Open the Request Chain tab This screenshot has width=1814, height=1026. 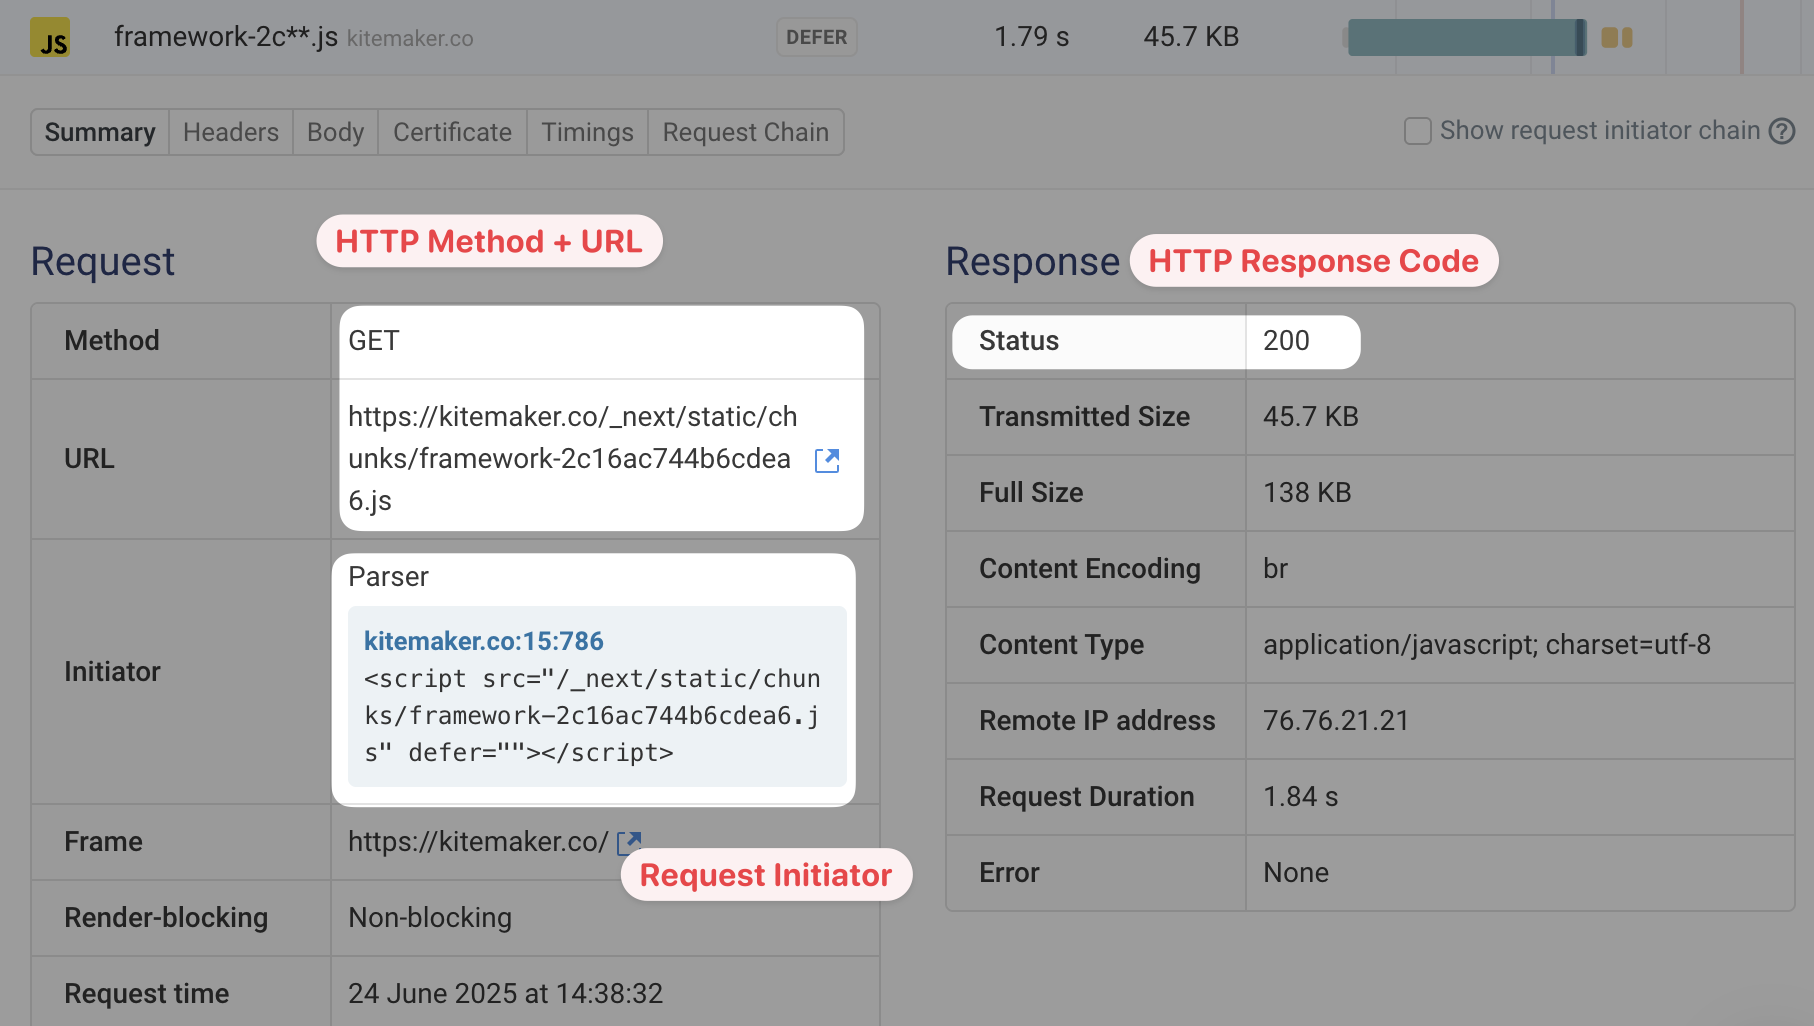[x=746, y=132]
